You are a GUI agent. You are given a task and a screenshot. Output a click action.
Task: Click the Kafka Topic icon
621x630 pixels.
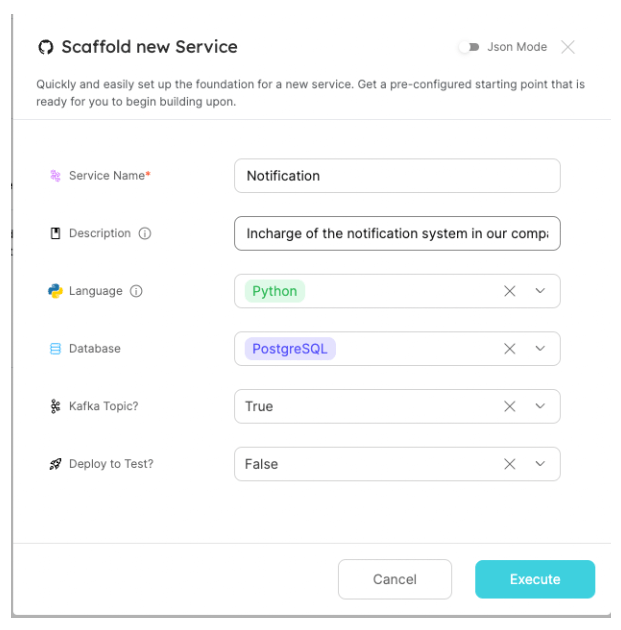55,407
